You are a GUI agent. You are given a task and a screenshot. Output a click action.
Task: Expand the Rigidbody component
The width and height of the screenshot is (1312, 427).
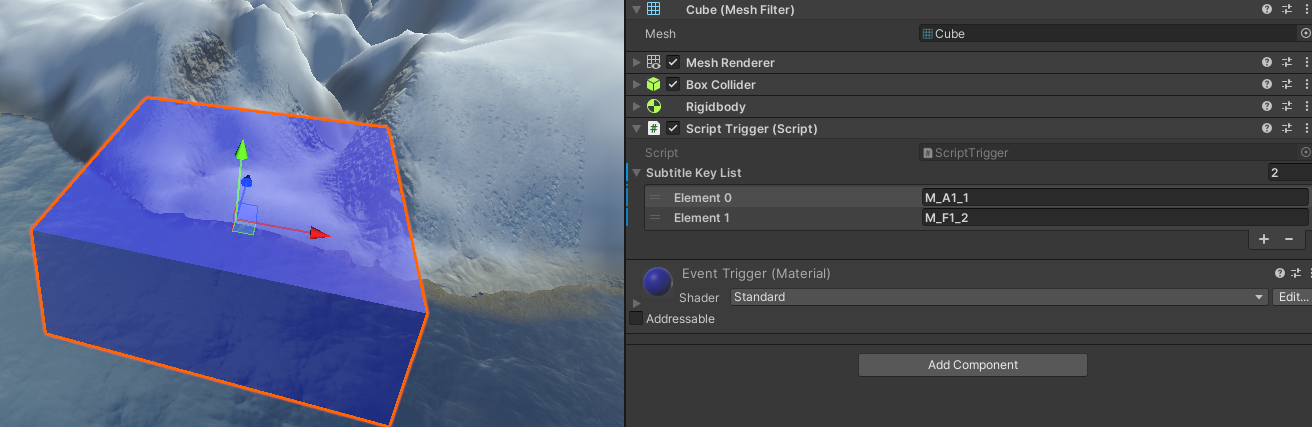pyautogui.click(x=637, y=106)
